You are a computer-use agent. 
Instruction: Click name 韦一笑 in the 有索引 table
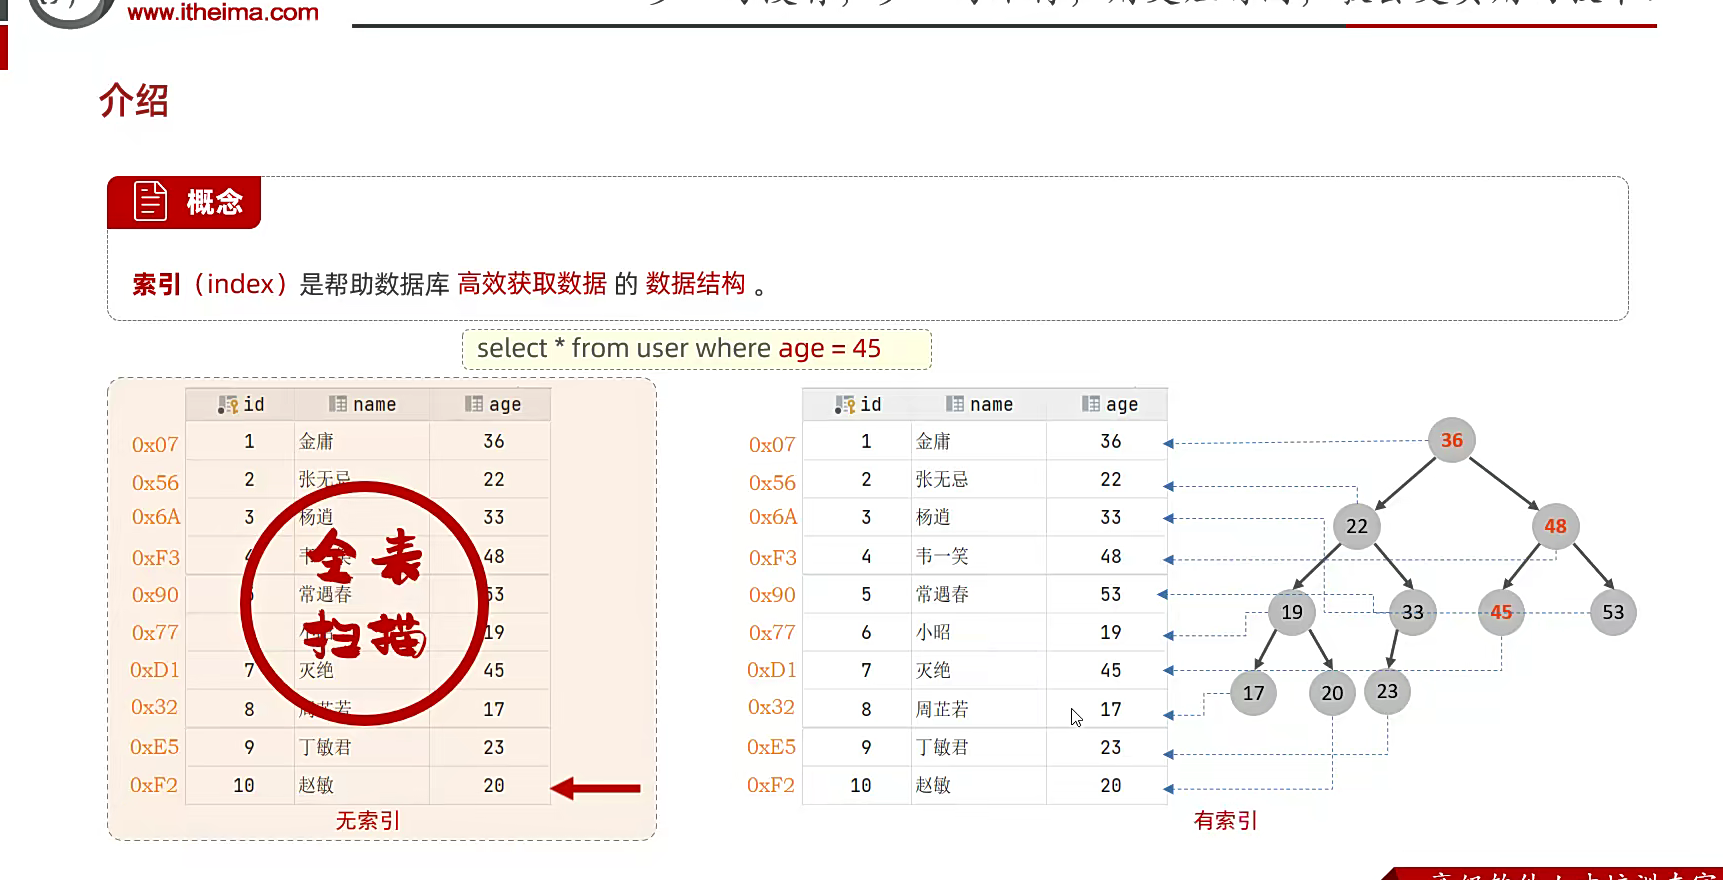point(942,556)
